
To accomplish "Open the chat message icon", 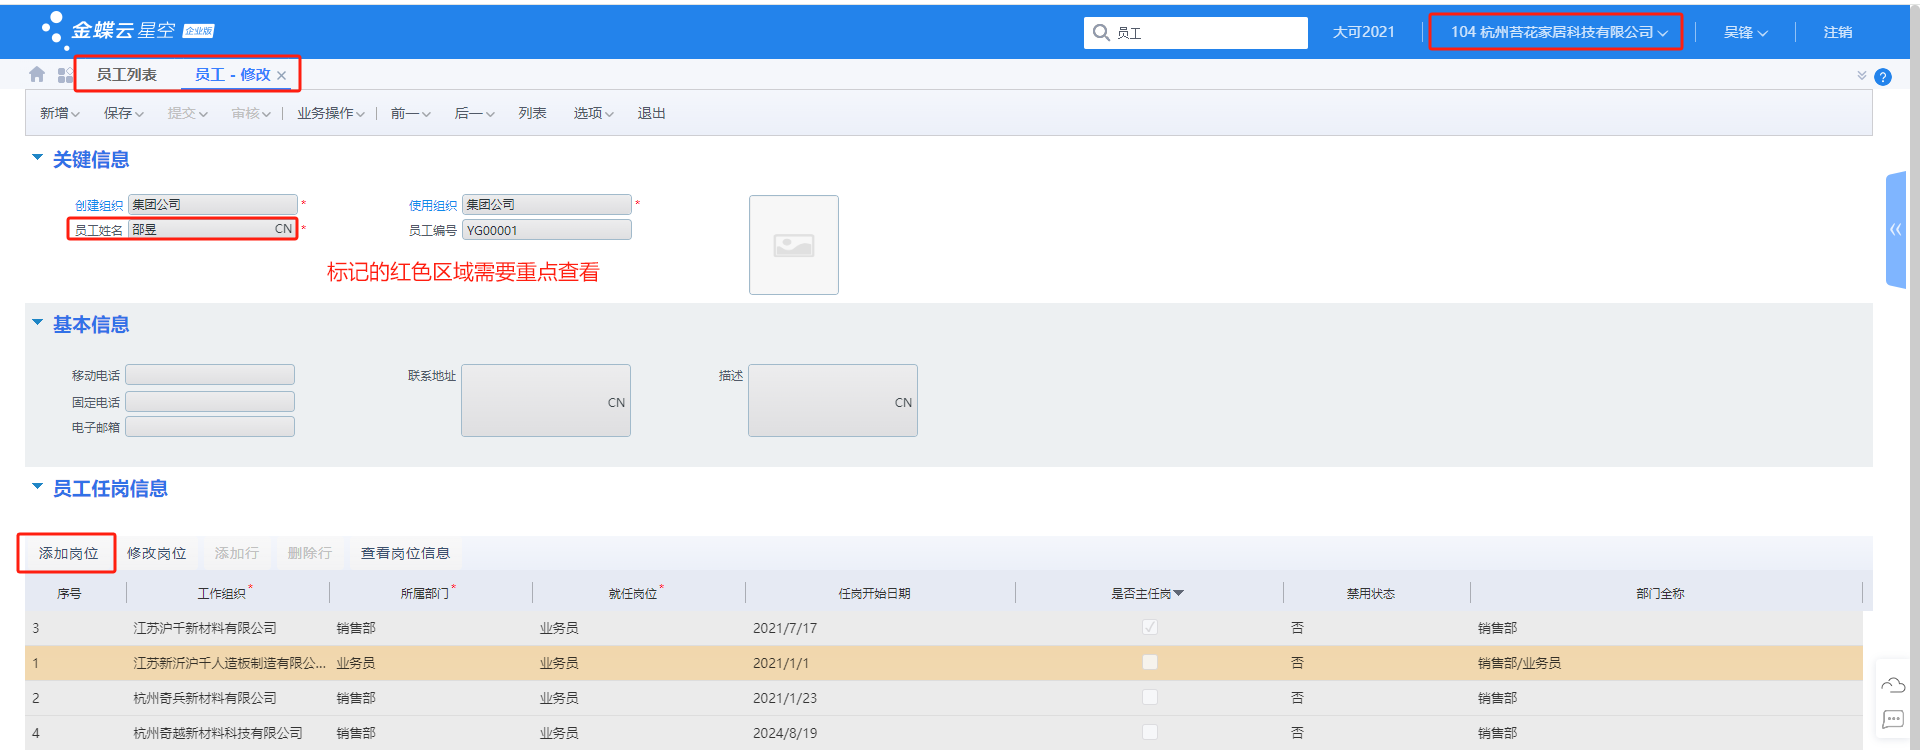I will (1893, 719).
